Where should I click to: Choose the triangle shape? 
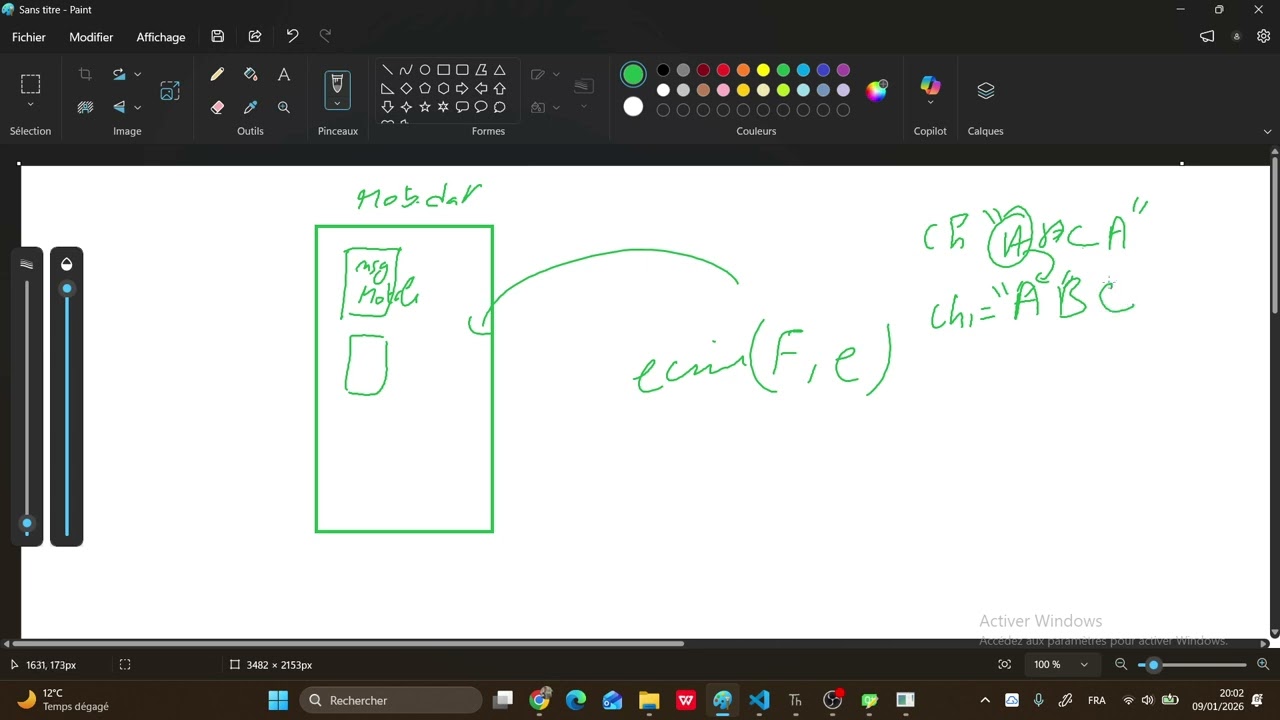(x=500, y=70)
